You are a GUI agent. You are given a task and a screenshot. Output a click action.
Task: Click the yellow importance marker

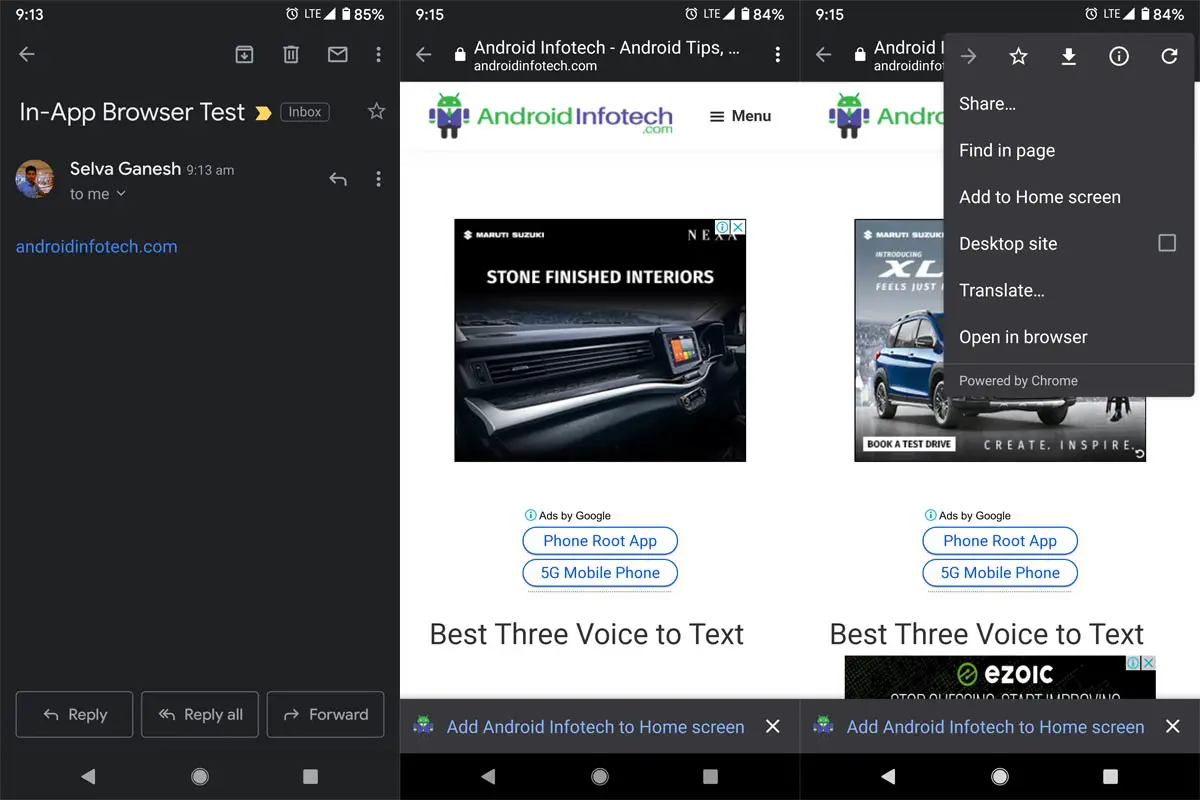click(263, 113)
